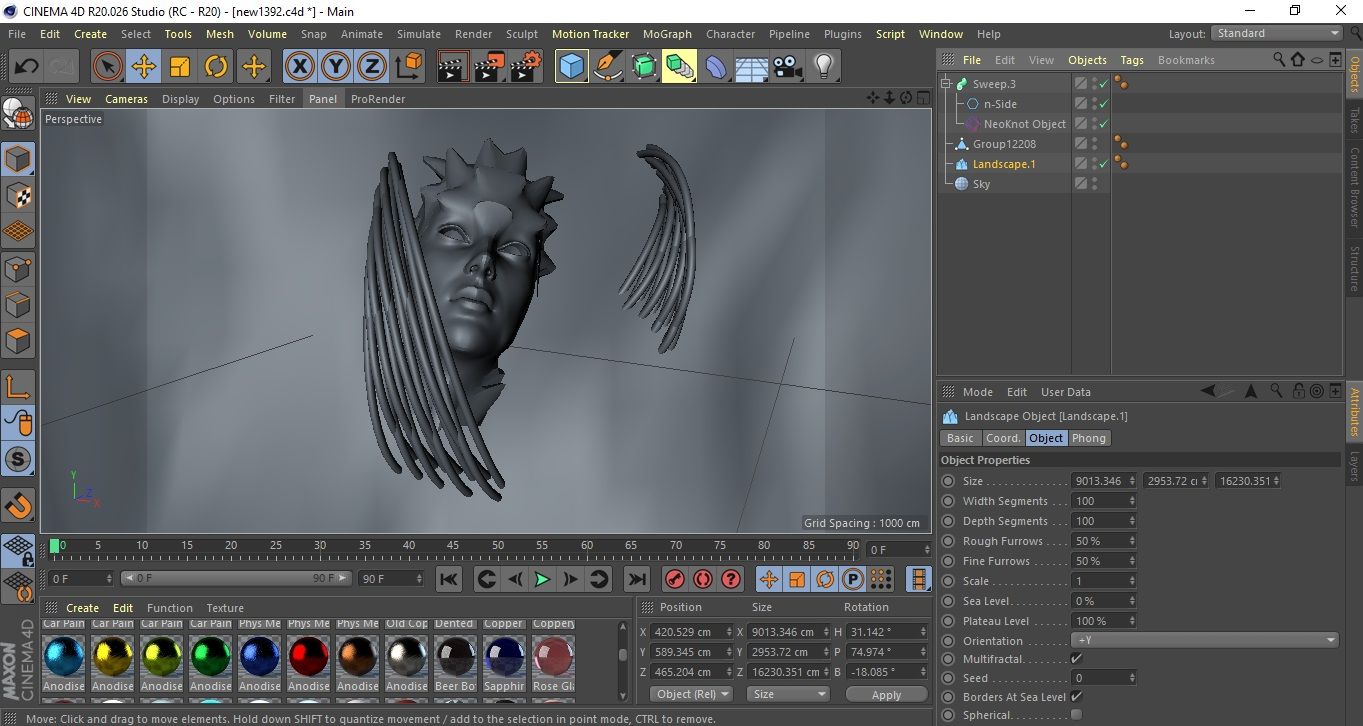Select the Sapphire material swatch
Image resolution: width=1363 pixels, height=726 pixels.
[x=505, y=656]
